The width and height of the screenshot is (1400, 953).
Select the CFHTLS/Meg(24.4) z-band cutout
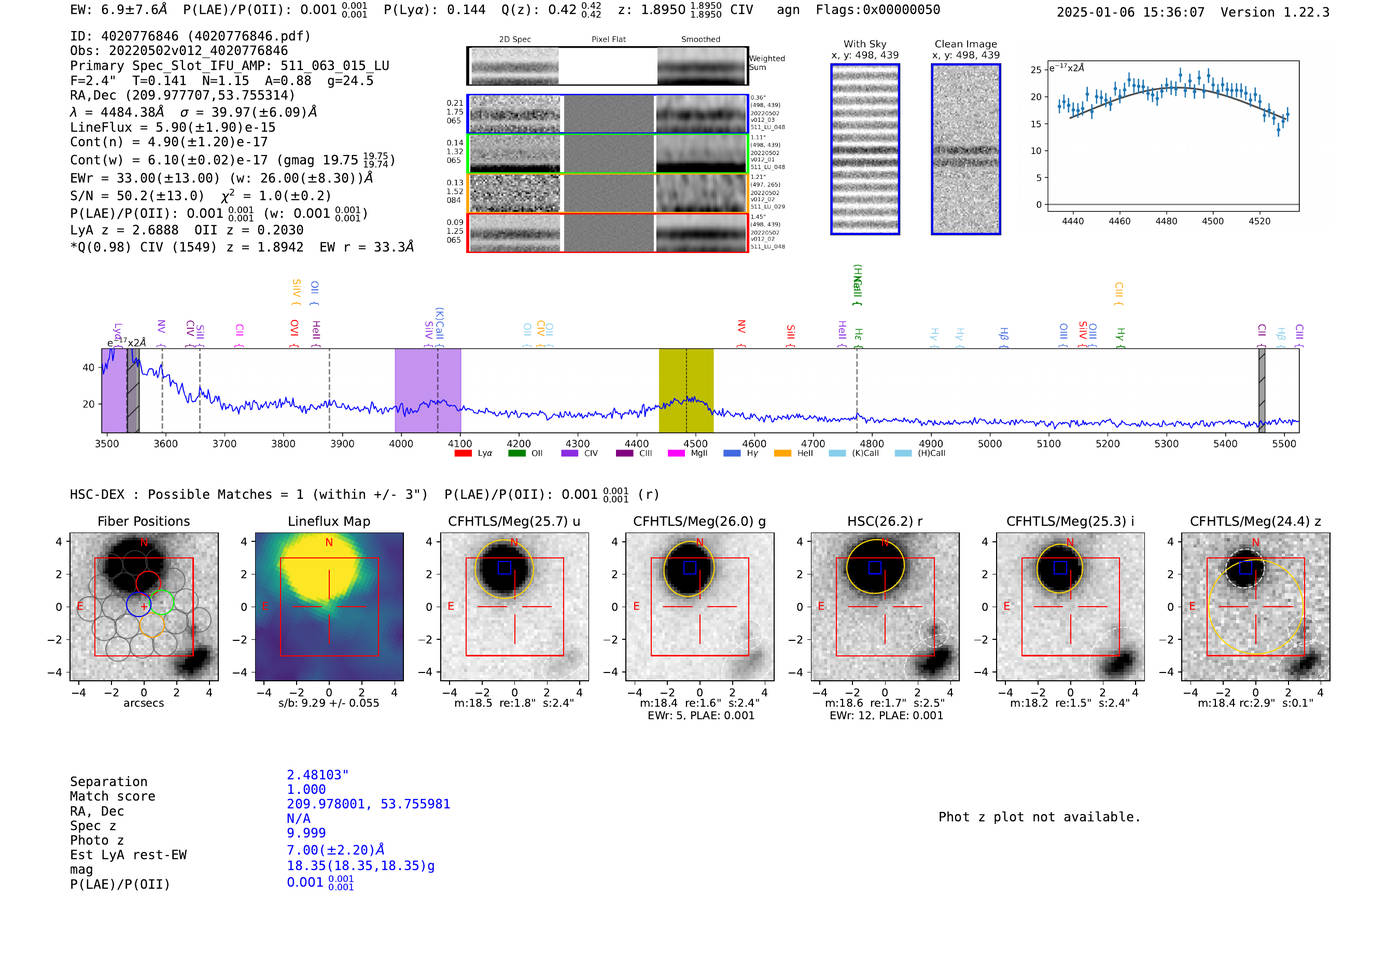1256,607
